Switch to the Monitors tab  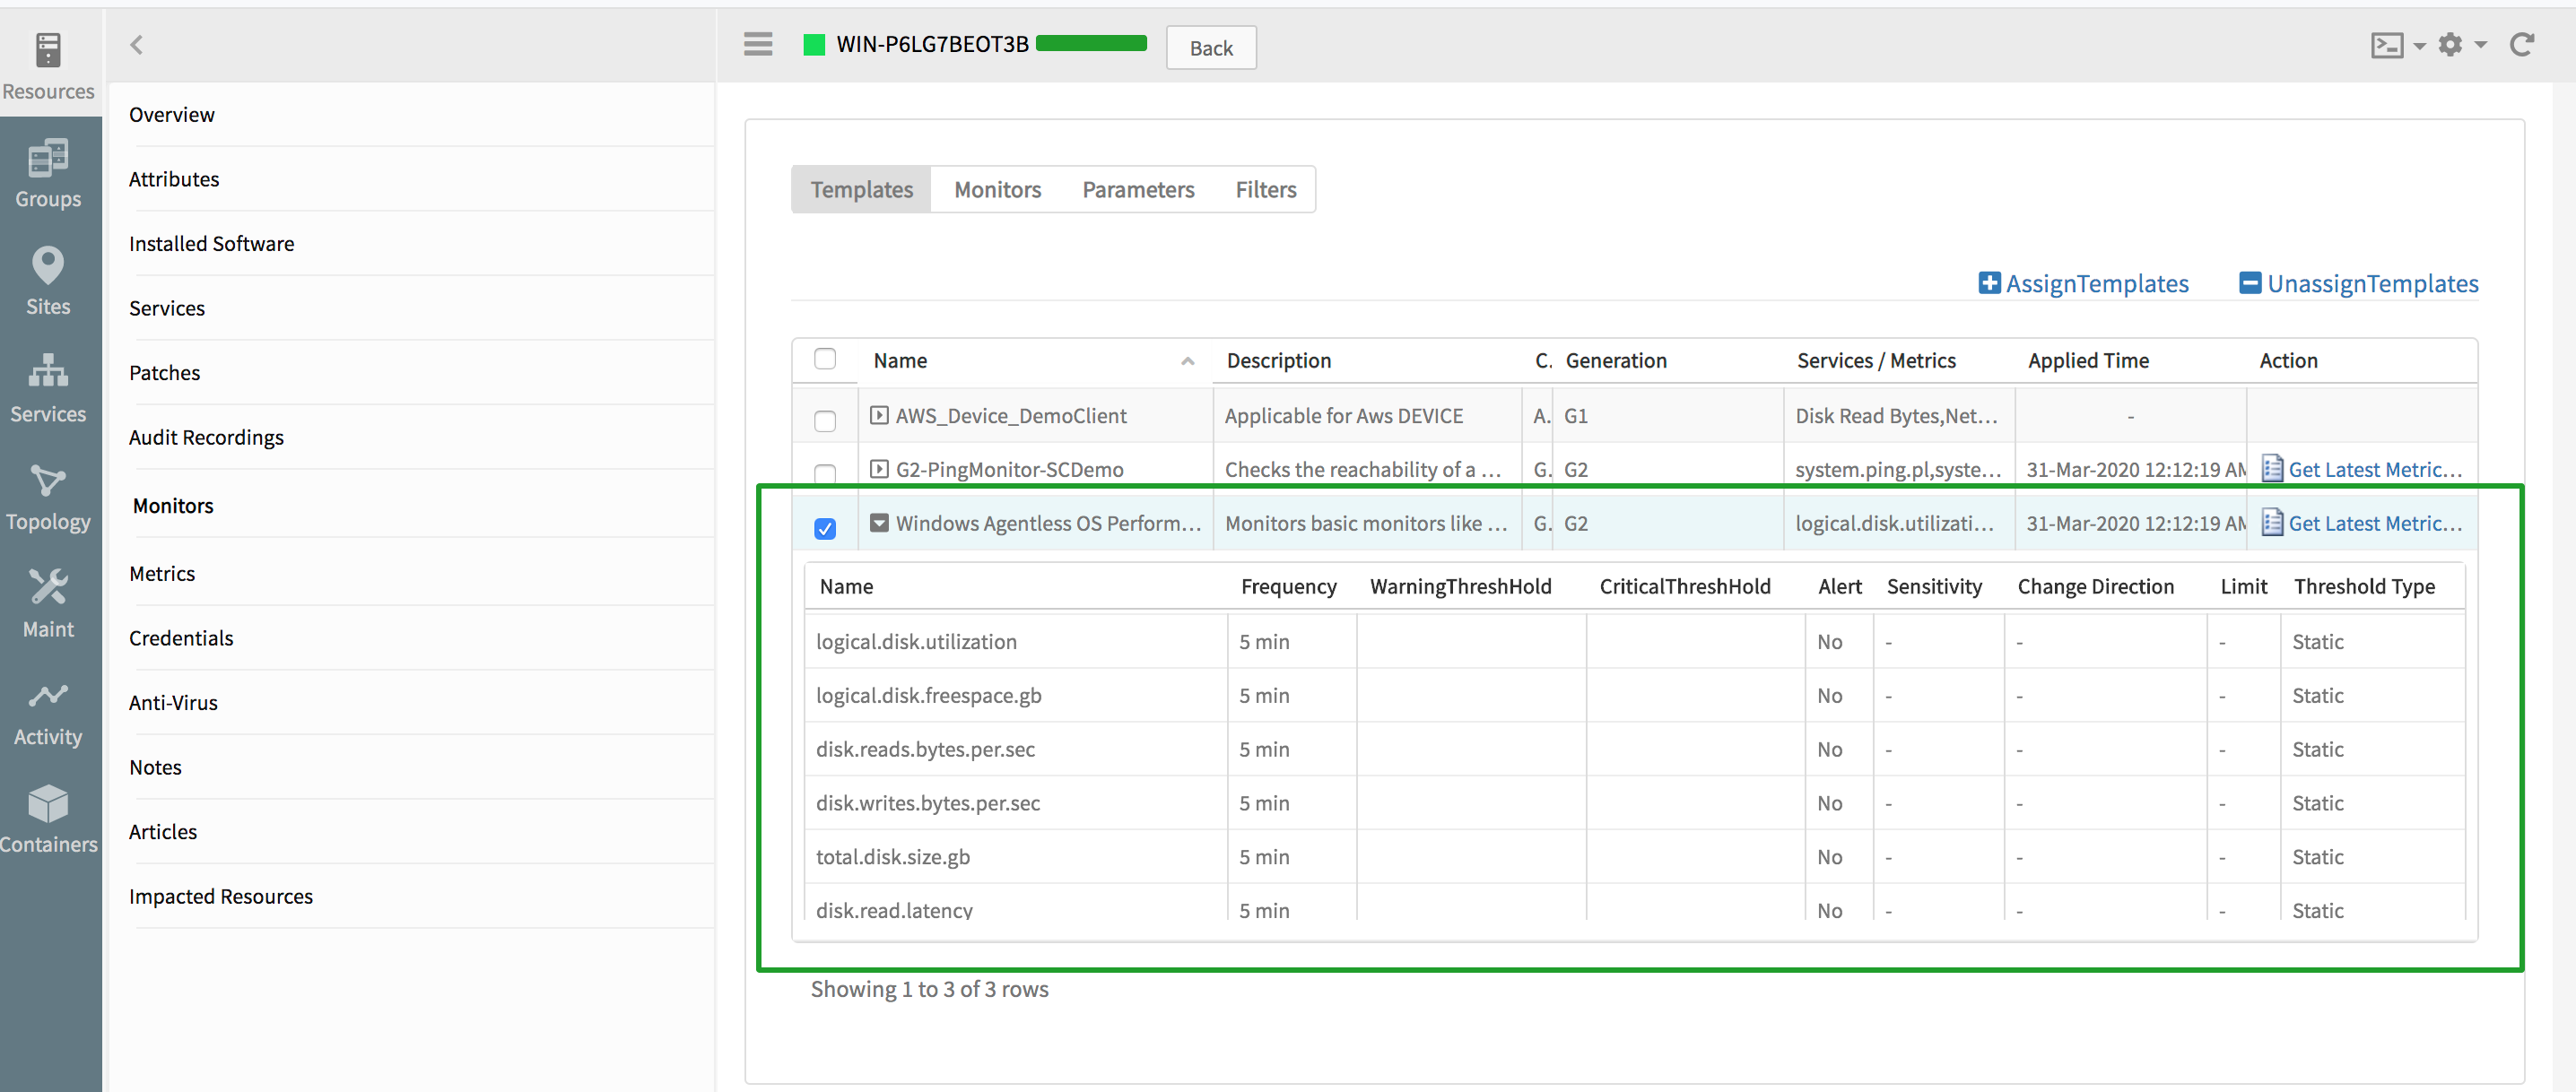coord(999,189)
